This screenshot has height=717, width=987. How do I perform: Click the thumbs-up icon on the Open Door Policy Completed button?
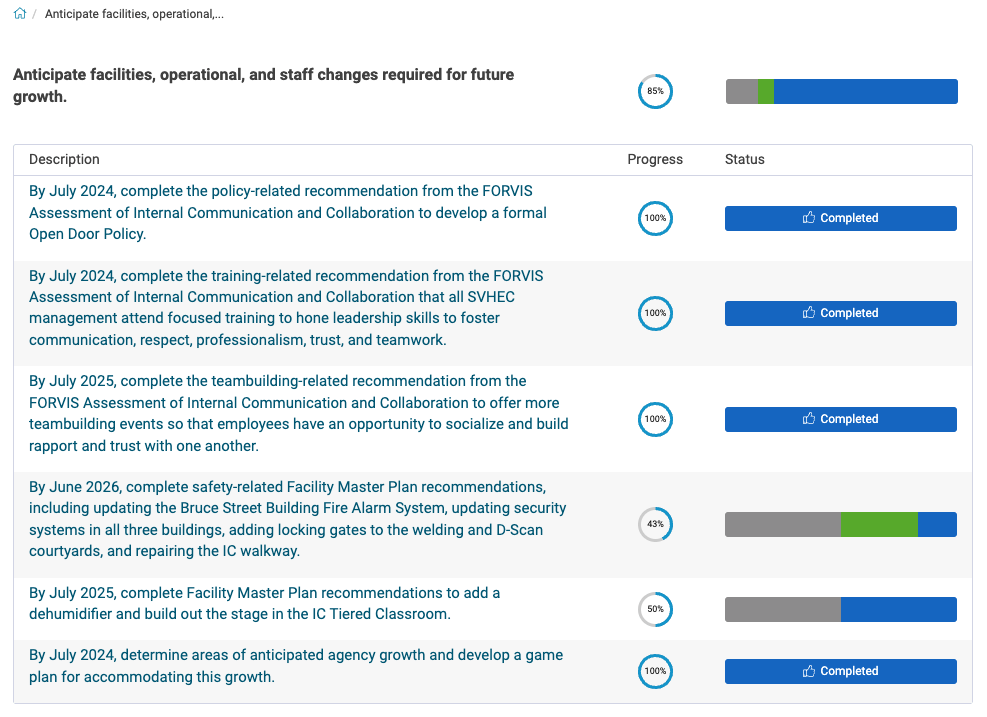point(808,218)
